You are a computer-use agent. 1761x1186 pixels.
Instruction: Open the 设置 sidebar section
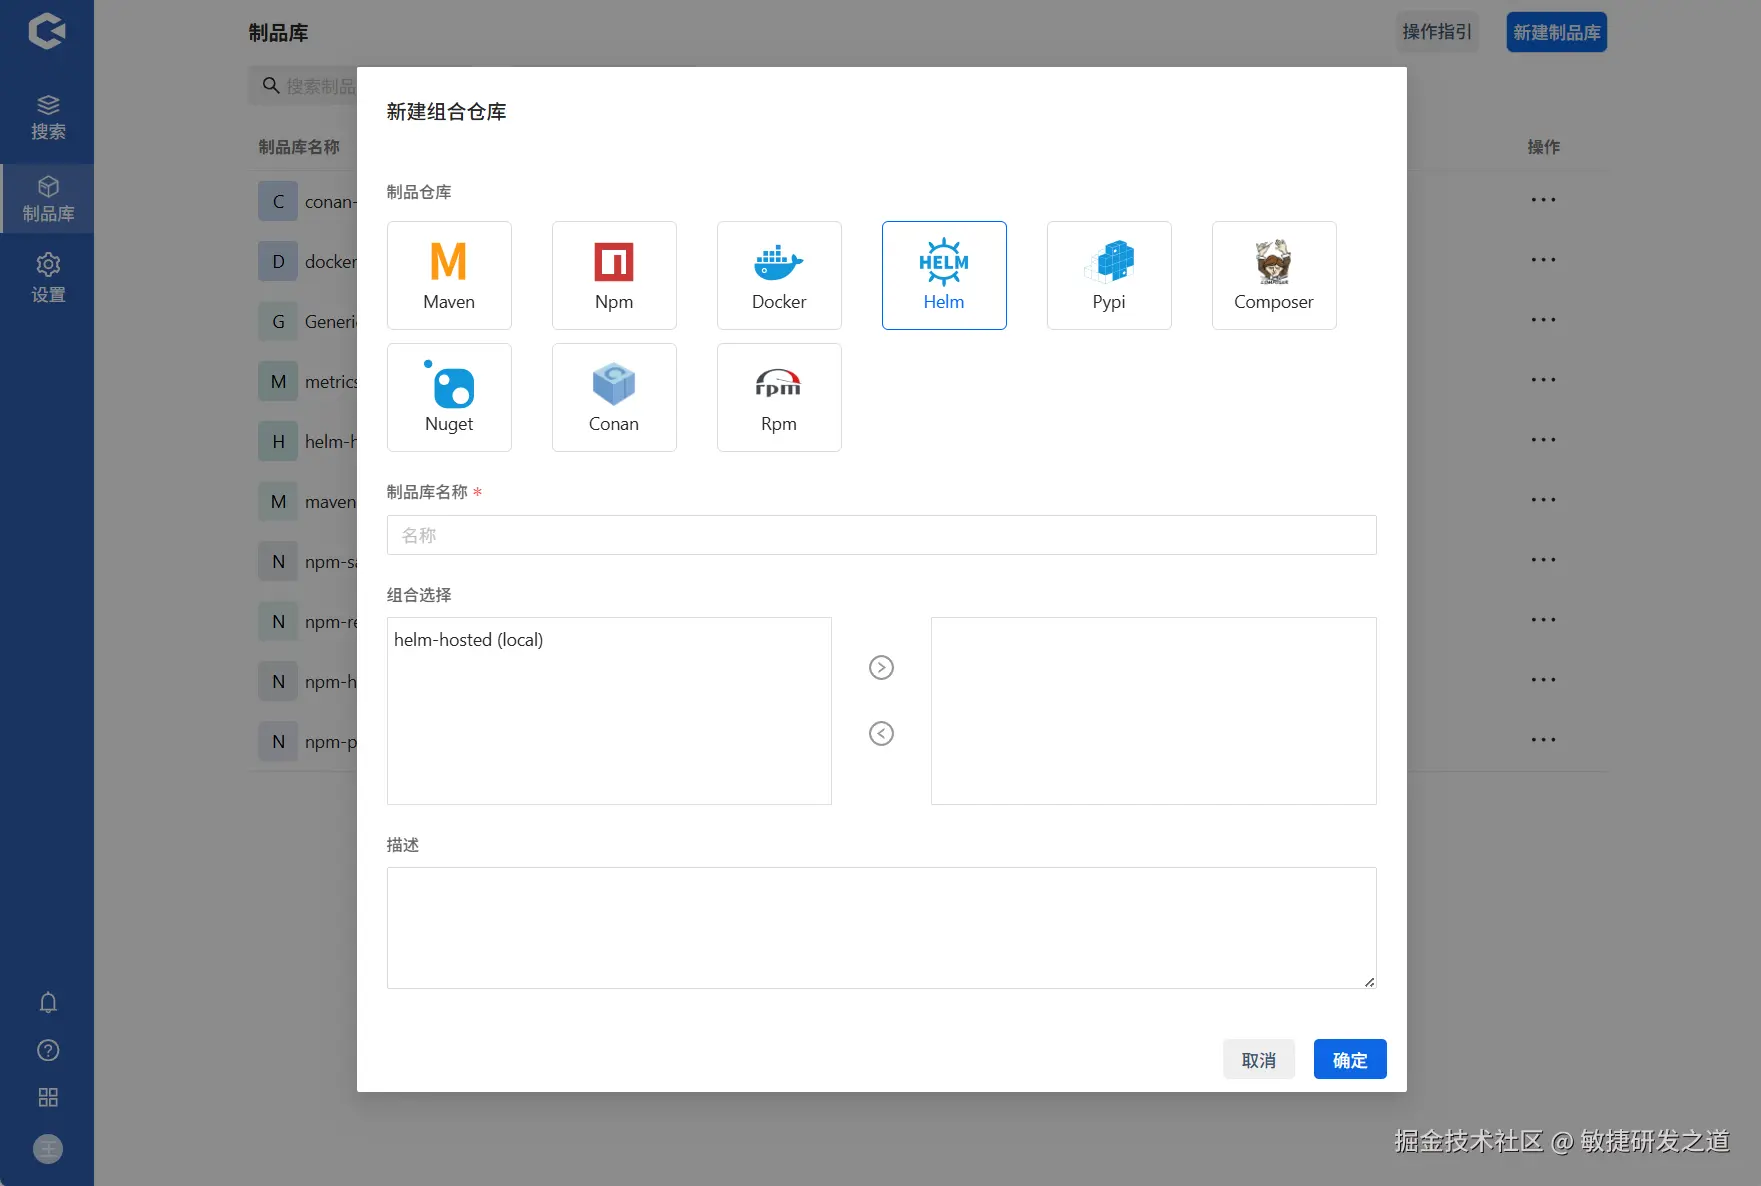pyautogui.click(x=47, y=278)
